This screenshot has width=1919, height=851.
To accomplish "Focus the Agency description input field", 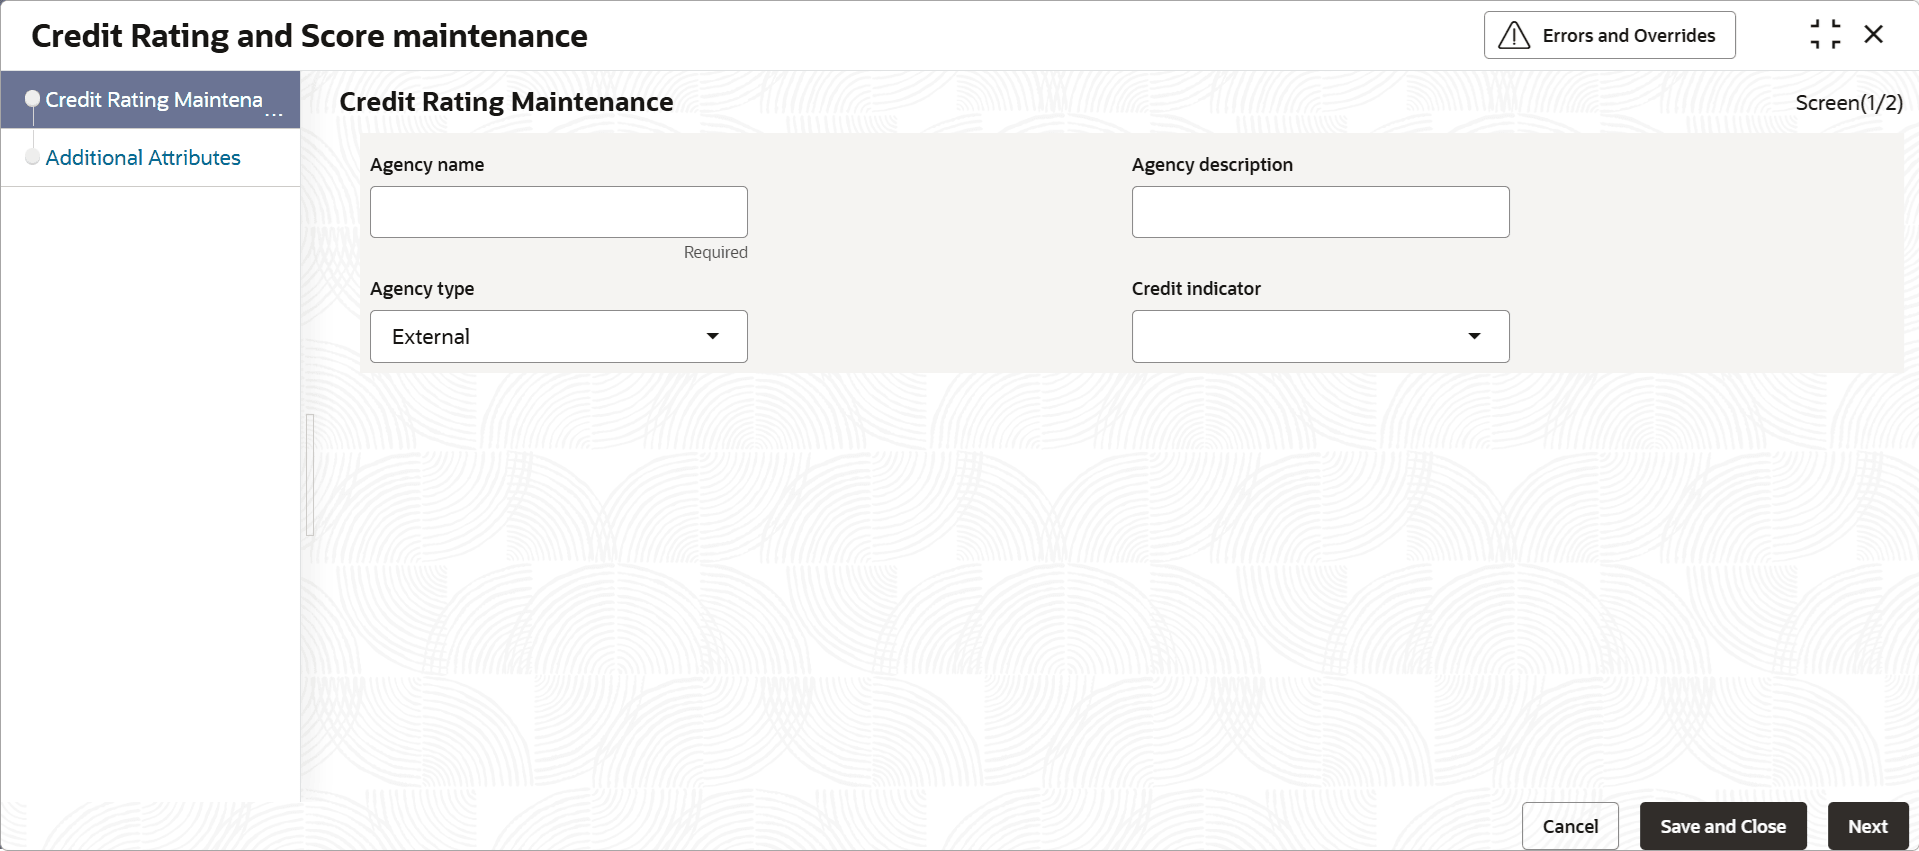I will pyautogui.click(x=1321, y=212).
